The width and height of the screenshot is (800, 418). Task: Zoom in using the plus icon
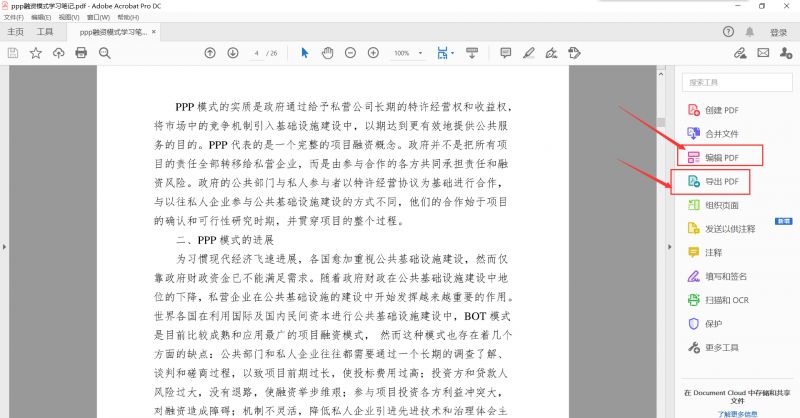click(x=371, y=53)
